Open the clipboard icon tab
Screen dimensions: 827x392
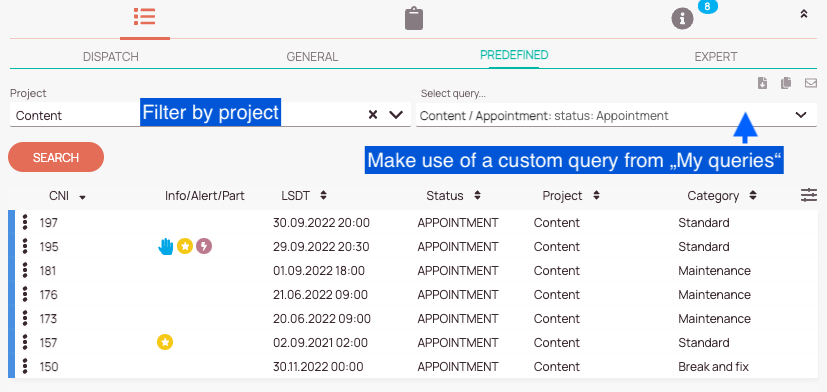(414, 18)
